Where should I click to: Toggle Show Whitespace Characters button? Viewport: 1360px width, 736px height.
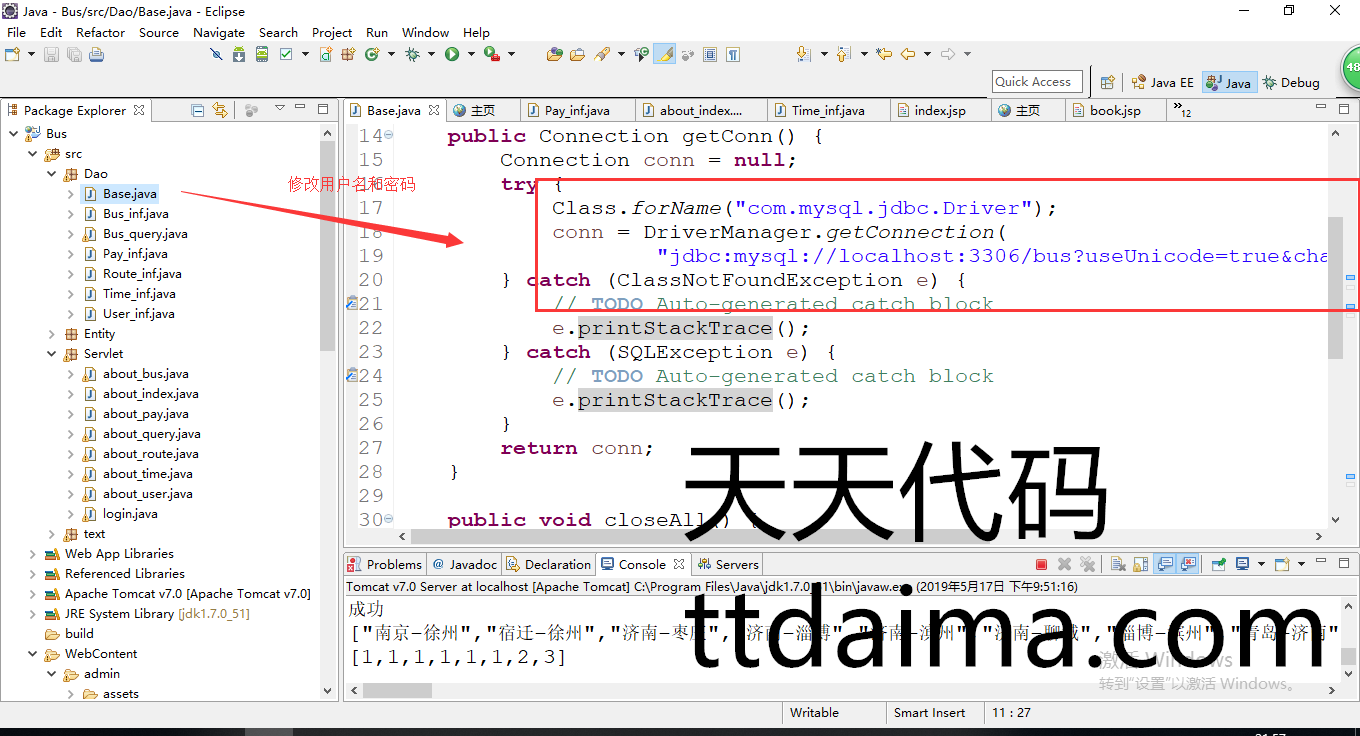[733, 54]
